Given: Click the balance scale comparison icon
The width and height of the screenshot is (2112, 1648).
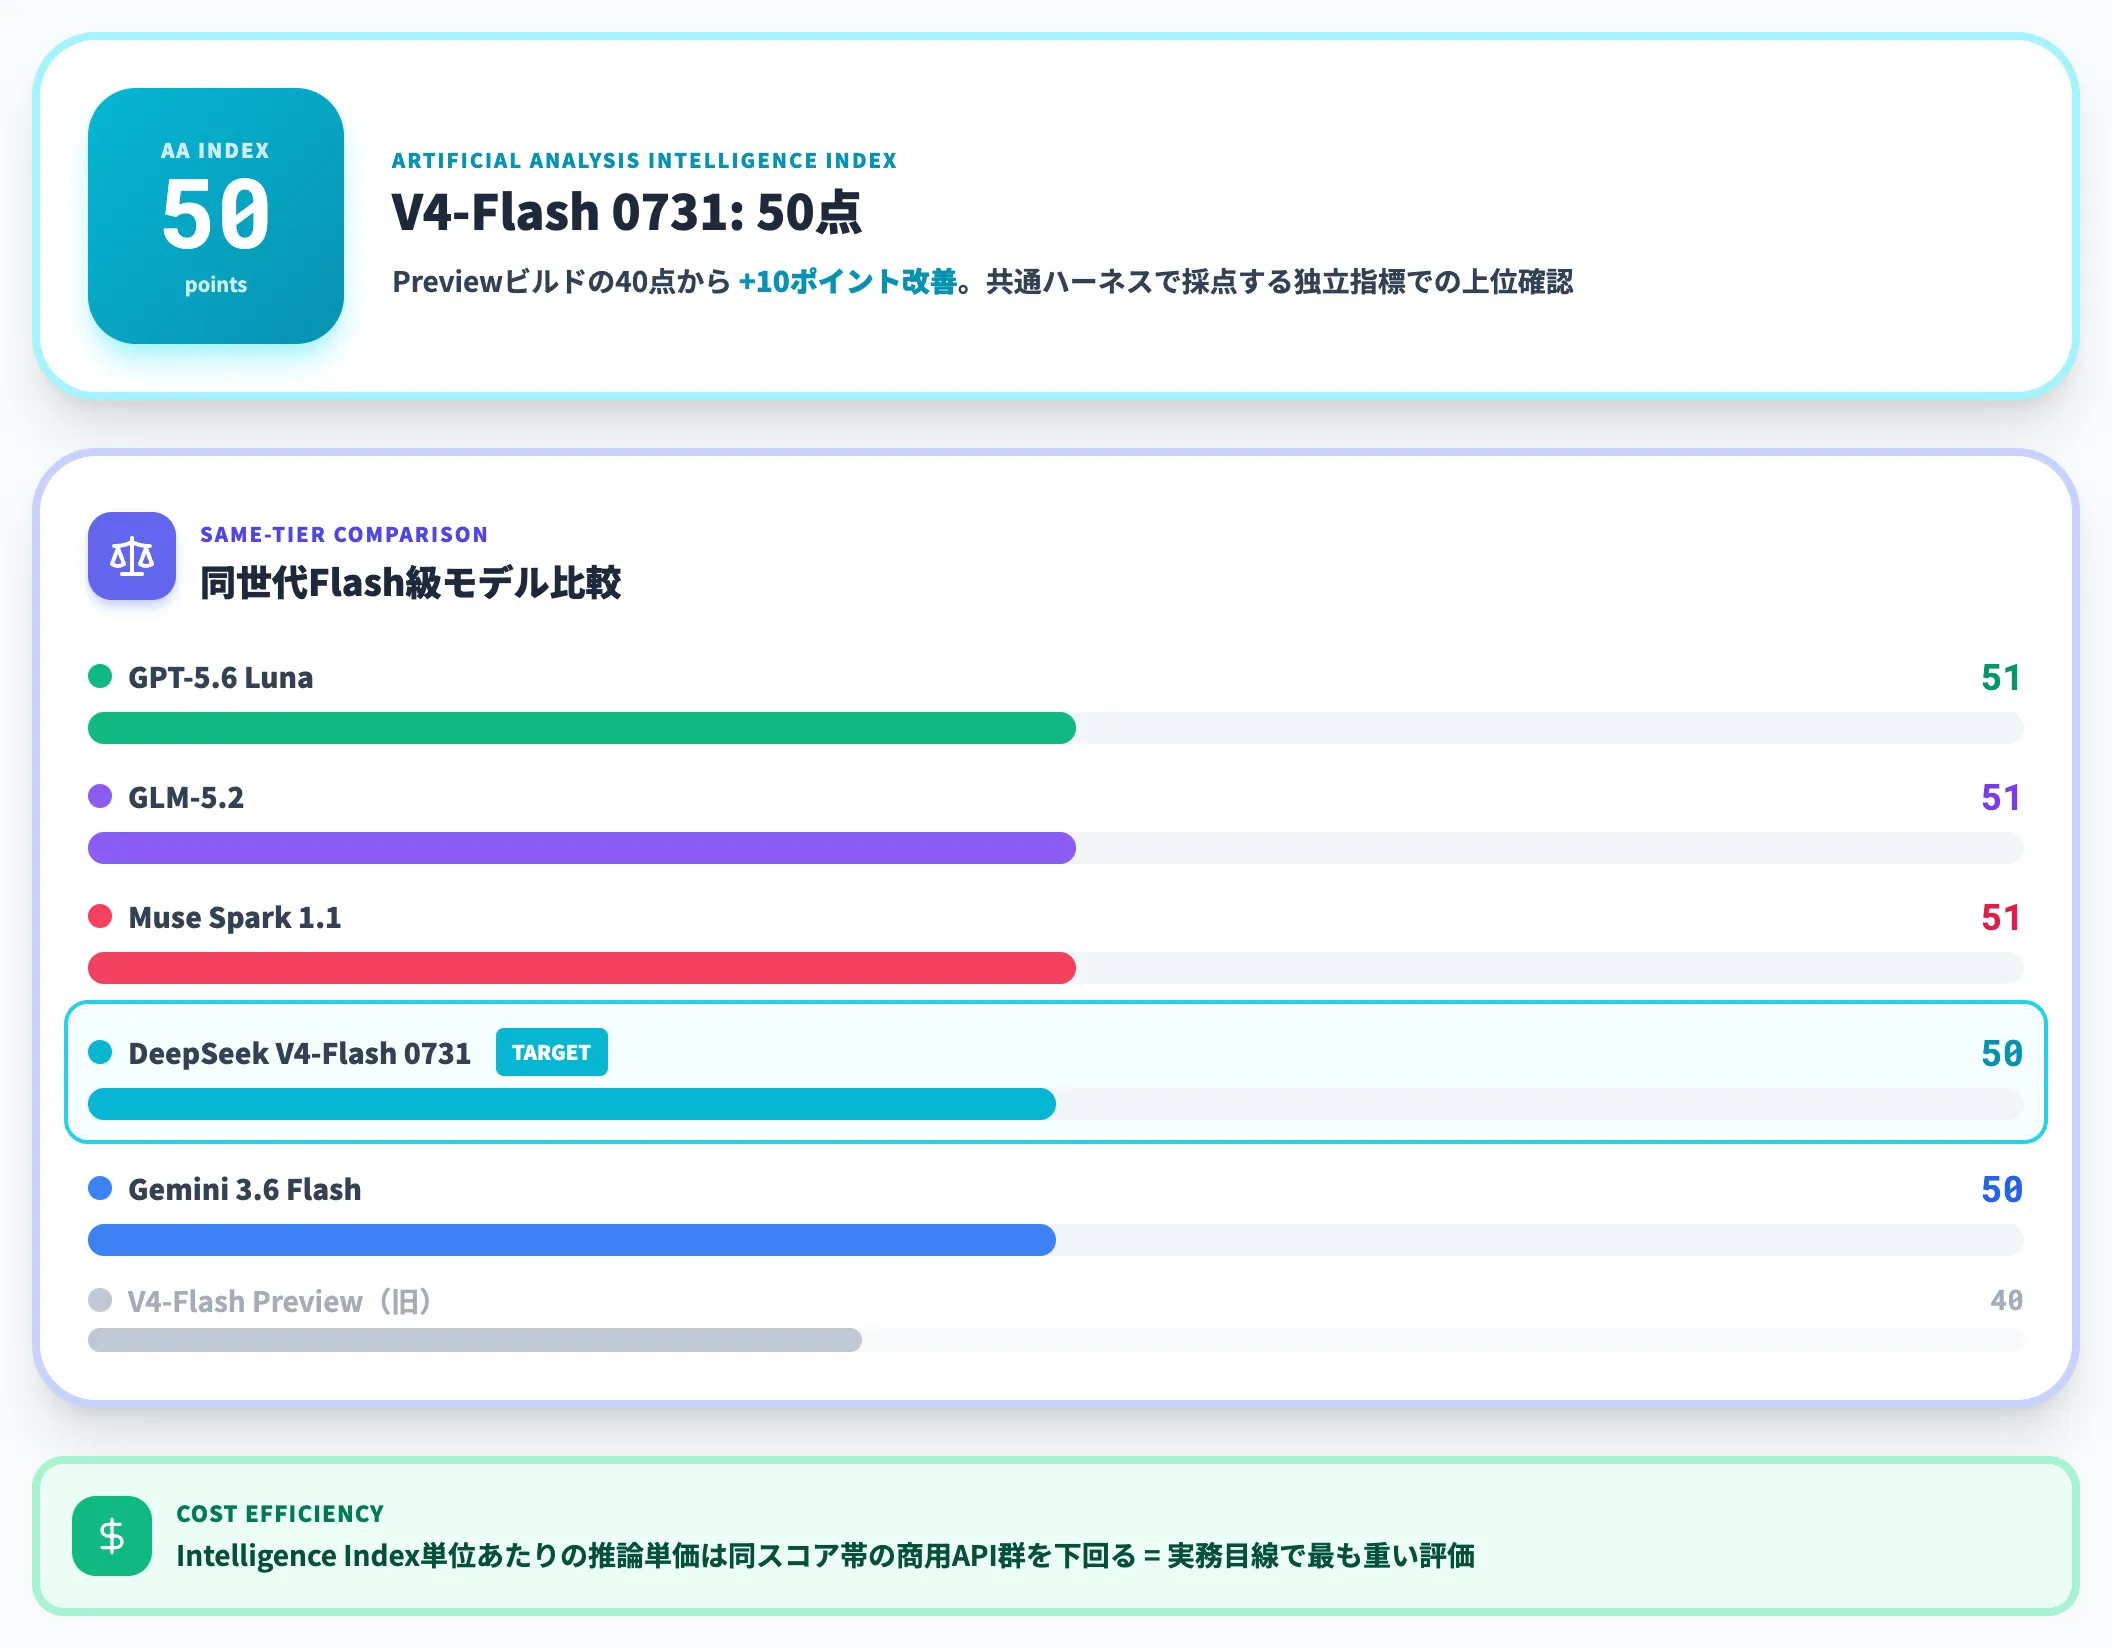Looking at the screenshot, I should click(x=132, y=556).
